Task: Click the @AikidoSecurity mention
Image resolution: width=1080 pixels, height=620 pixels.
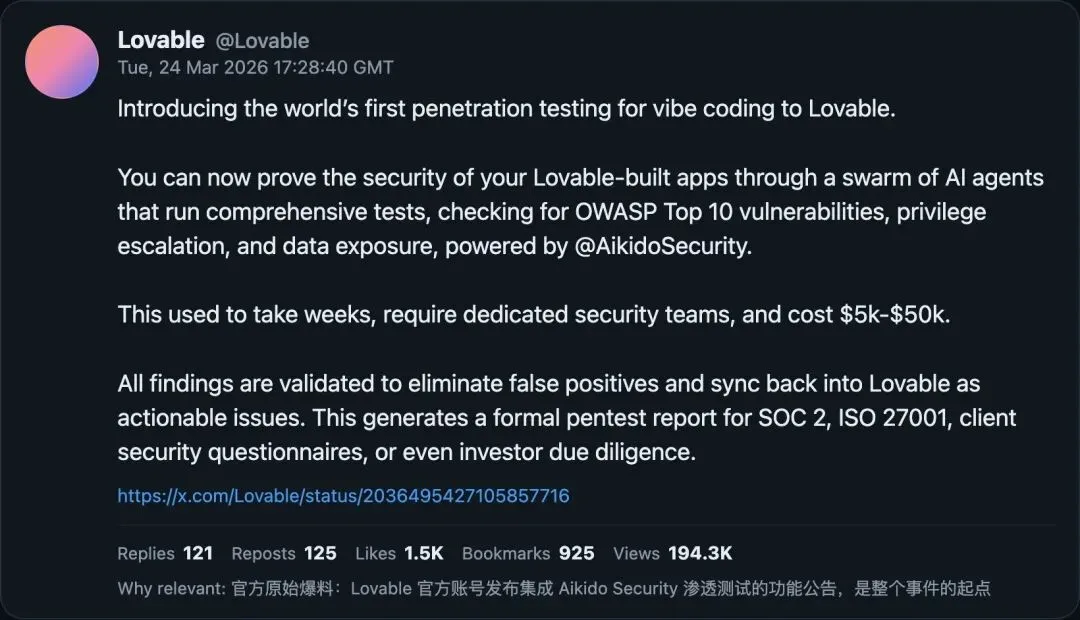Action: [662, 247]
